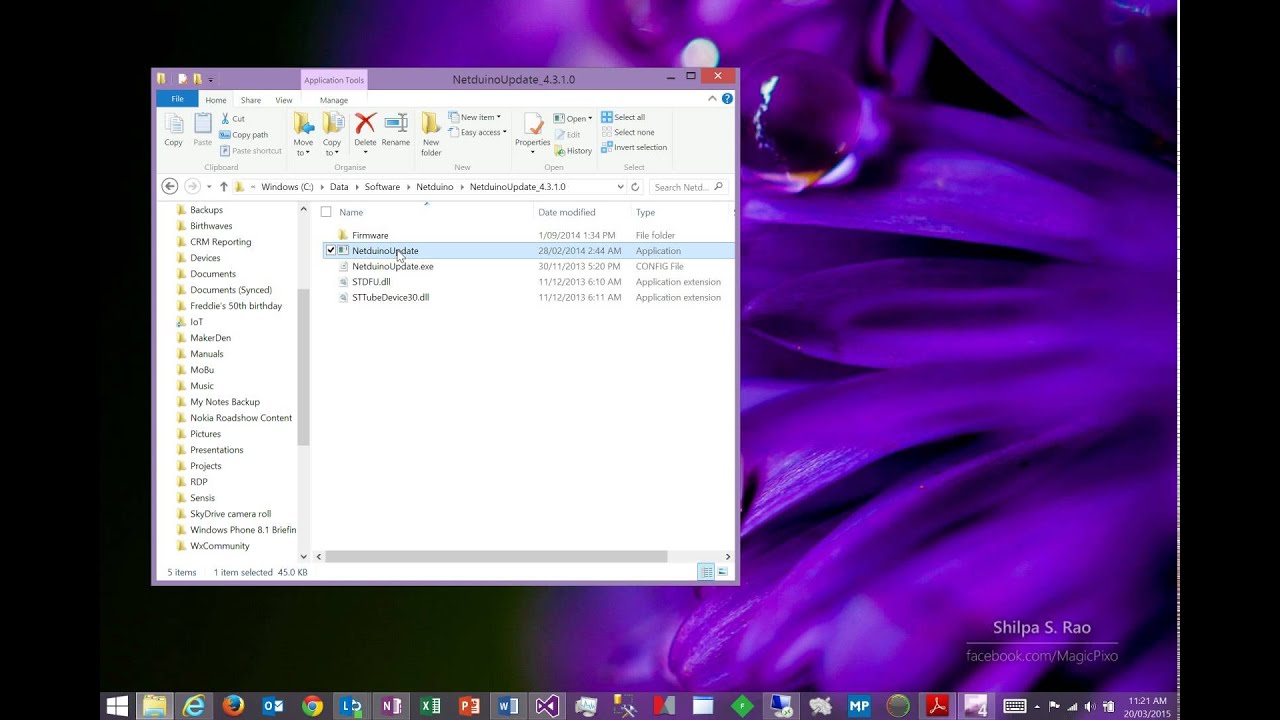
Task: Open the File menu tab
Action: tap(177, 99)
